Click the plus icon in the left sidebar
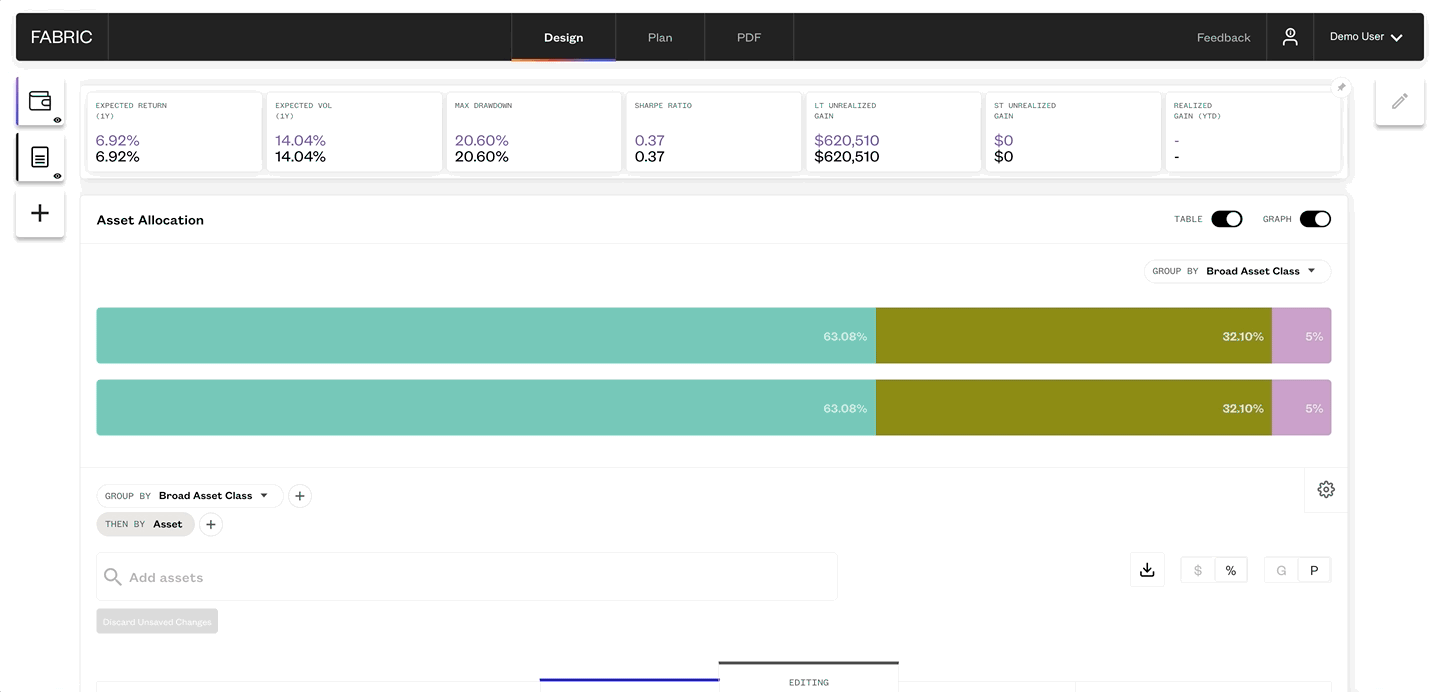The image size is (1440, 692). pos(40,213)
